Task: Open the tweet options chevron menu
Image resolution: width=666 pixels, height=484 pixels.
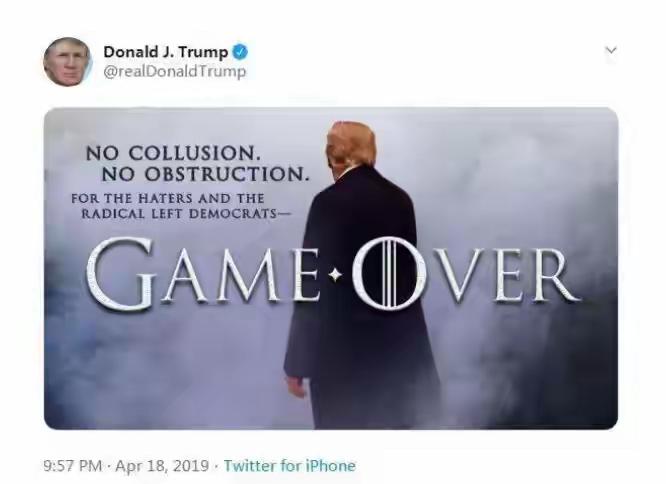Action: pyautogui.click(x=612, y=50)
